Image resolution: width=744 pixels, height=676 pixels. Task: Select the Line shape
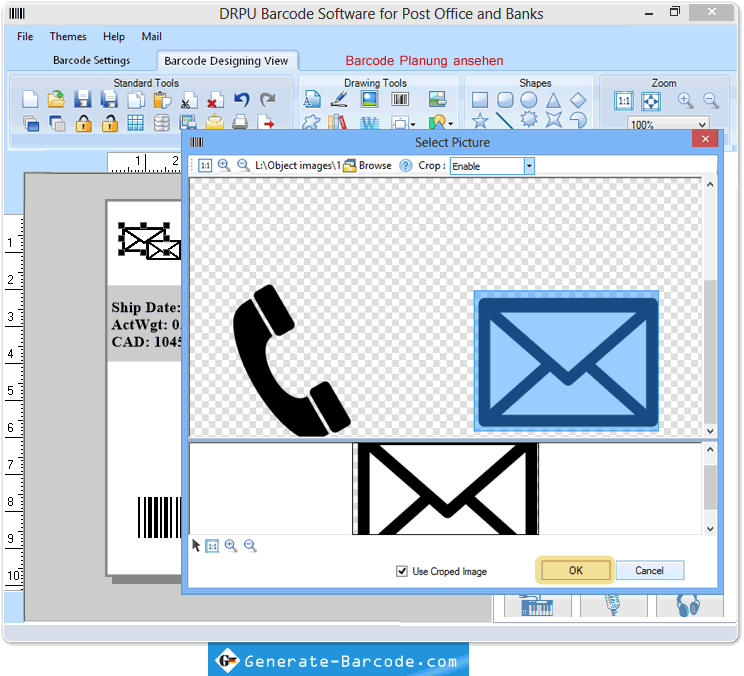point(504,120)
